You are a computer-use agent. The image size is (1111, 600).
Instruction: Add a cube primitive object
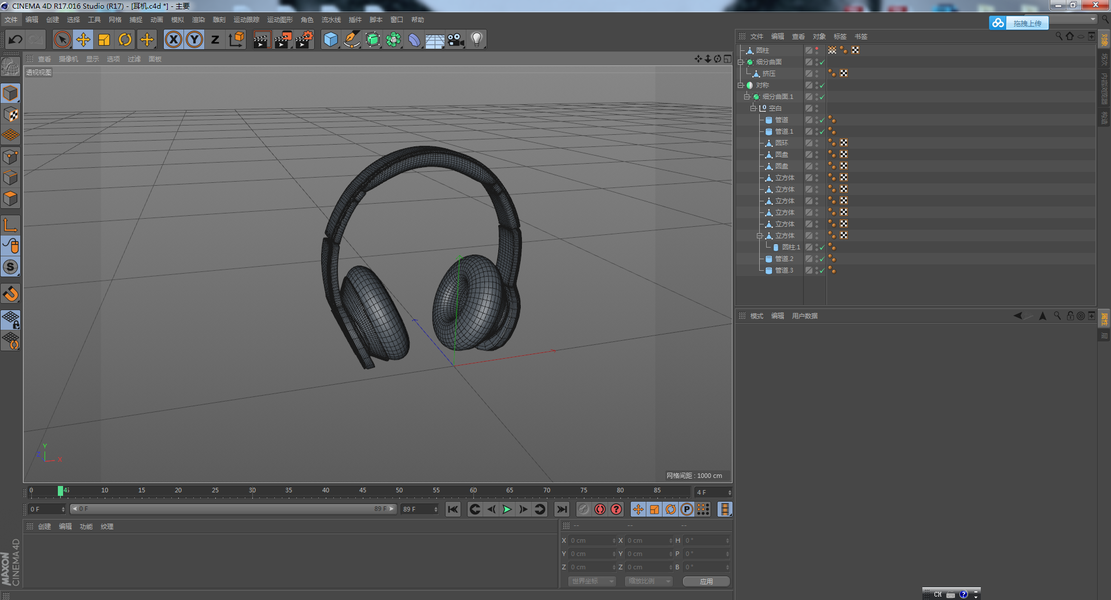[x=331, y=40]
